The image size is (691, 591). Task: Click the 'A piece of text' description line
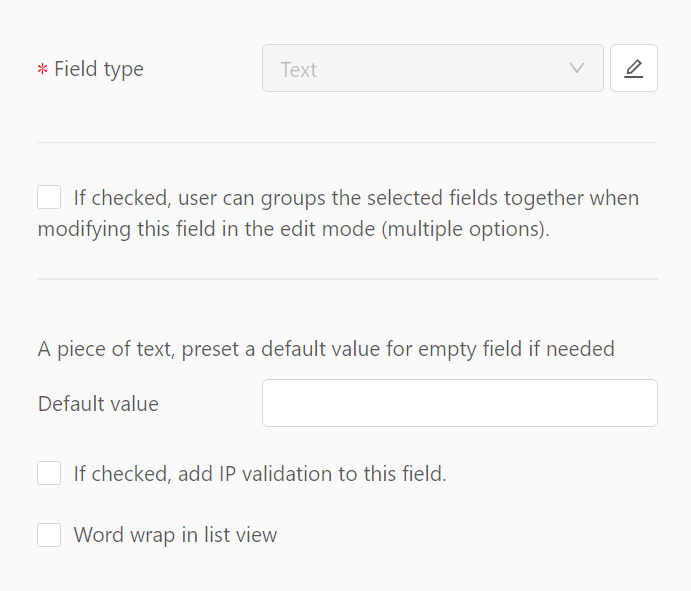click(x=326, y=349)
